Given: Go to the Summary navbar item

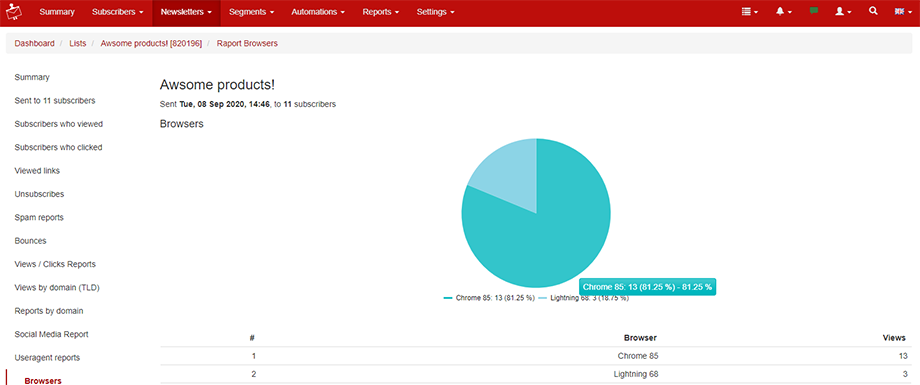Looking at the screenshot, I should pos(57,12).
